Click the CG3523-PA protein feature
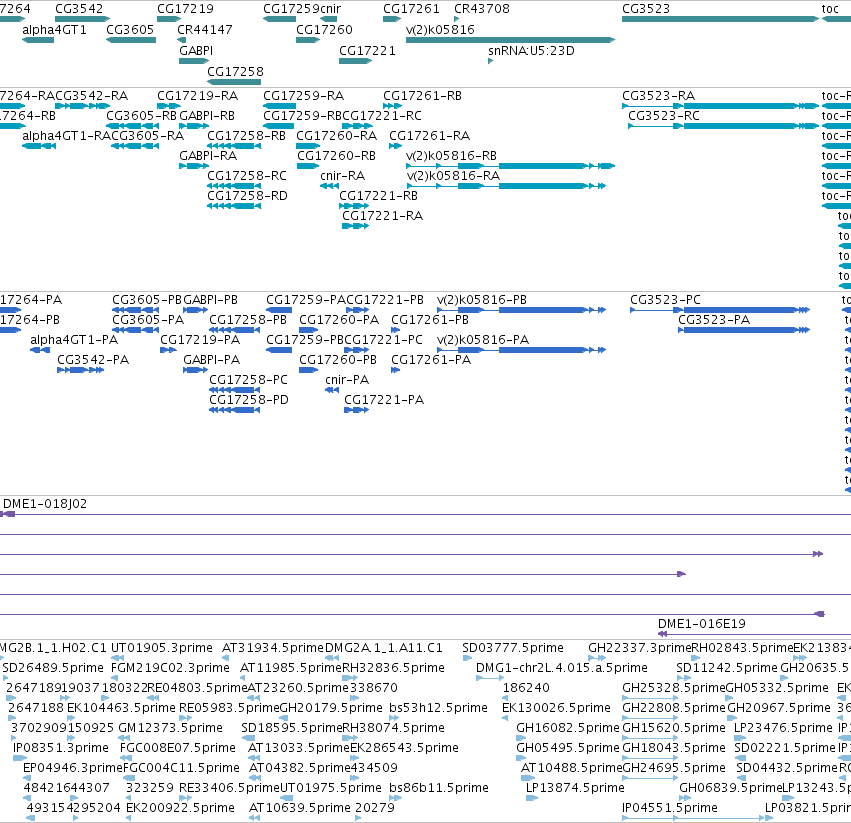The width and height of the screenshot is (851, 823). [744, 330]
